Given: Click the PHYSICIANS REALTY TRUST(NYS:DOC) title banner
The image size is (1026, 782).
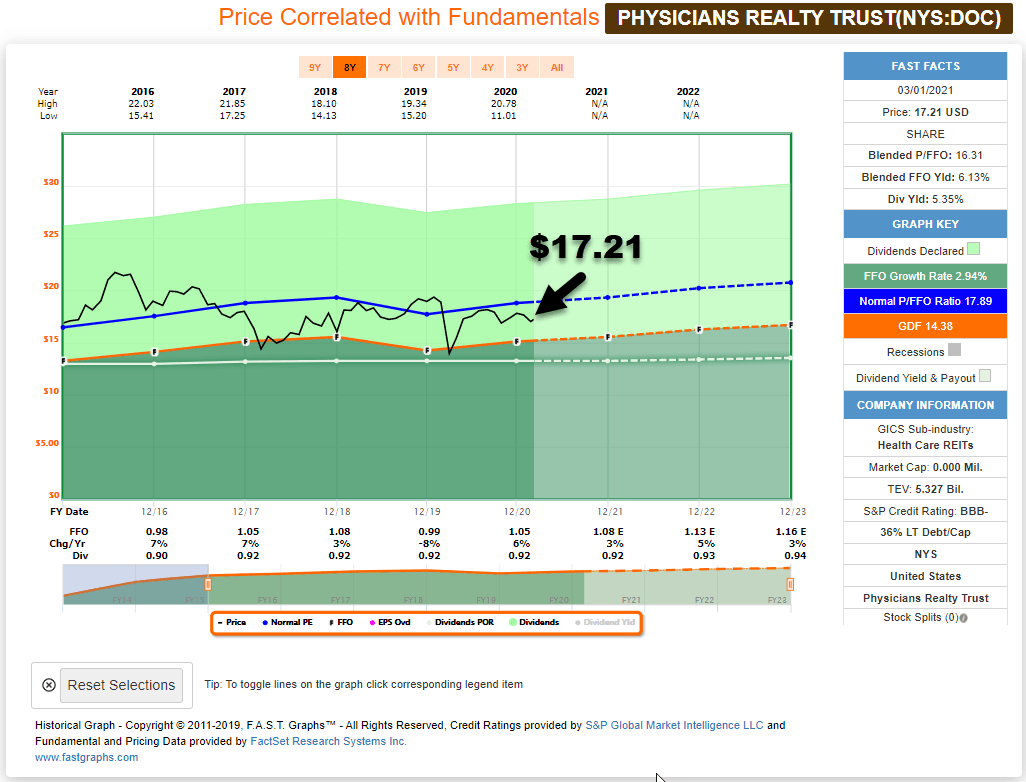Looking at the screenshot, I should (809, 18).
